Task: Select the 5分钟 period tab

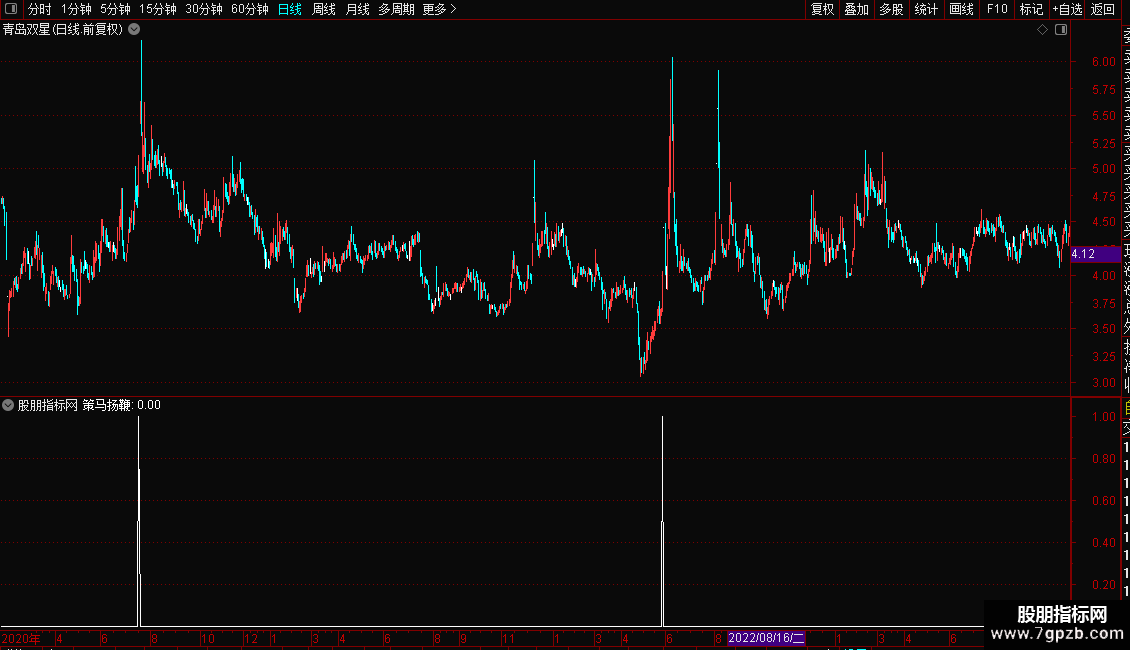Action: pos(115,9)
